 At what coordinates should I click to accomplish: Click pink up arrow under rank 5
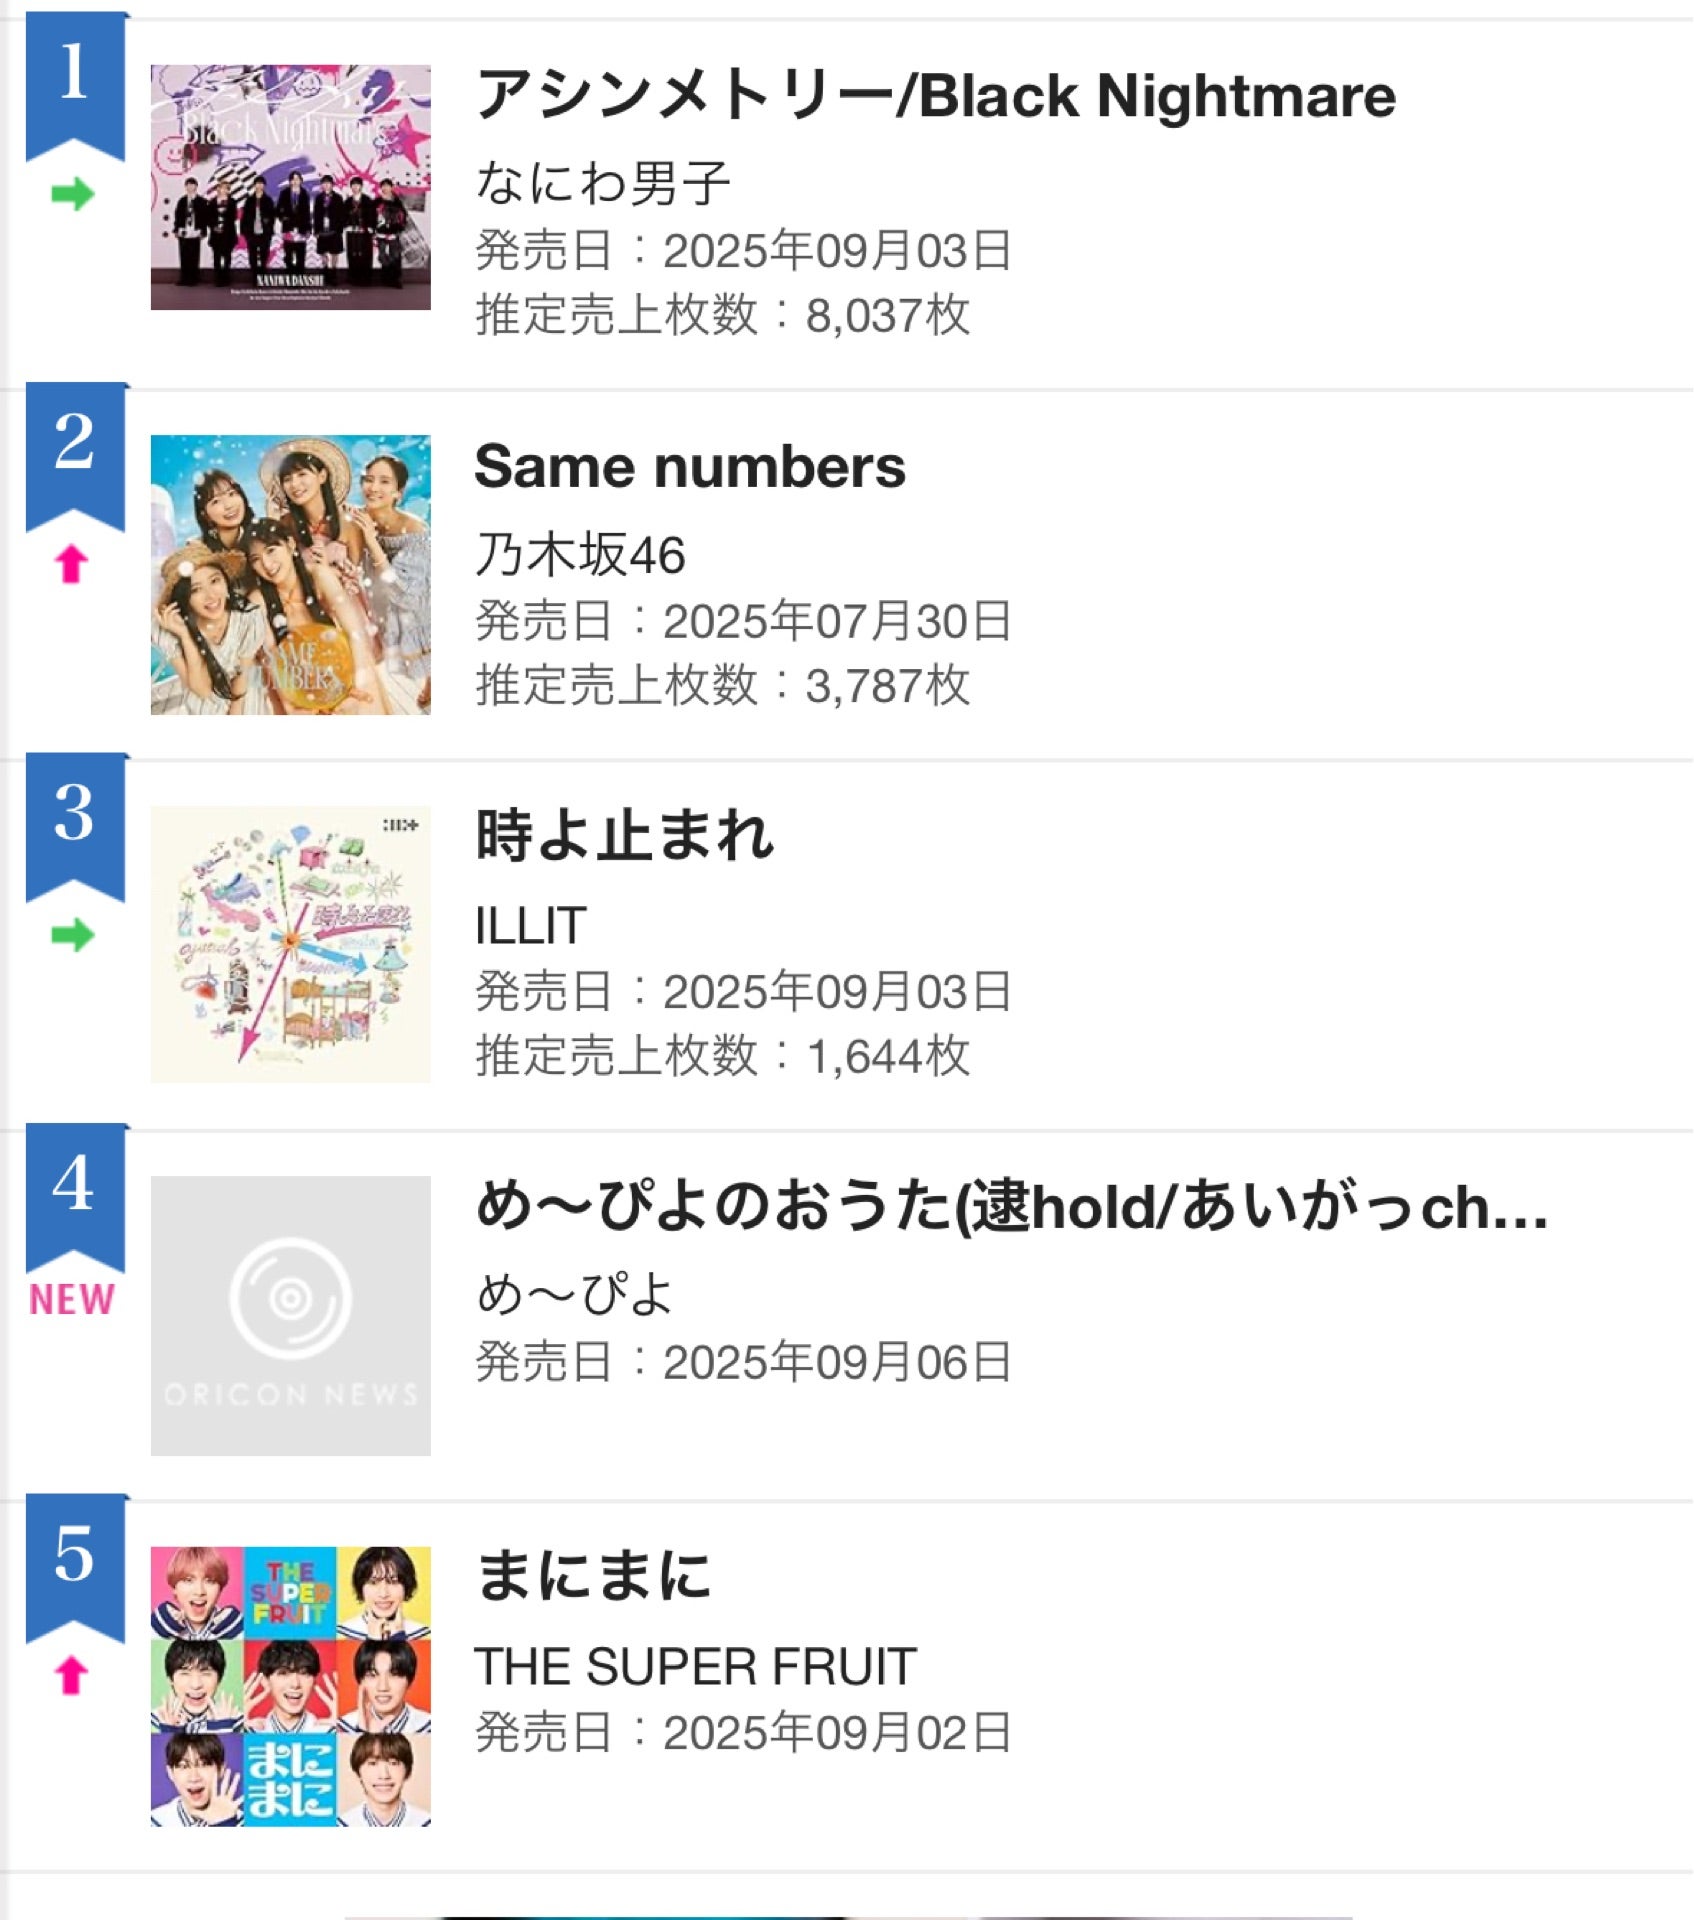click(71, 1675)
